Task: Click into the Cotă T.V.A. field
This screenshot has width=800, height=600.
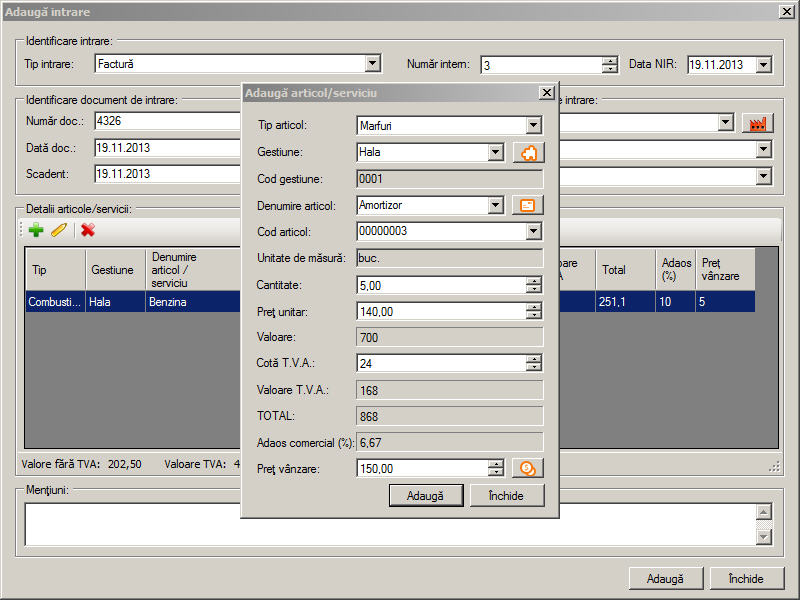Action: (440, 363)
